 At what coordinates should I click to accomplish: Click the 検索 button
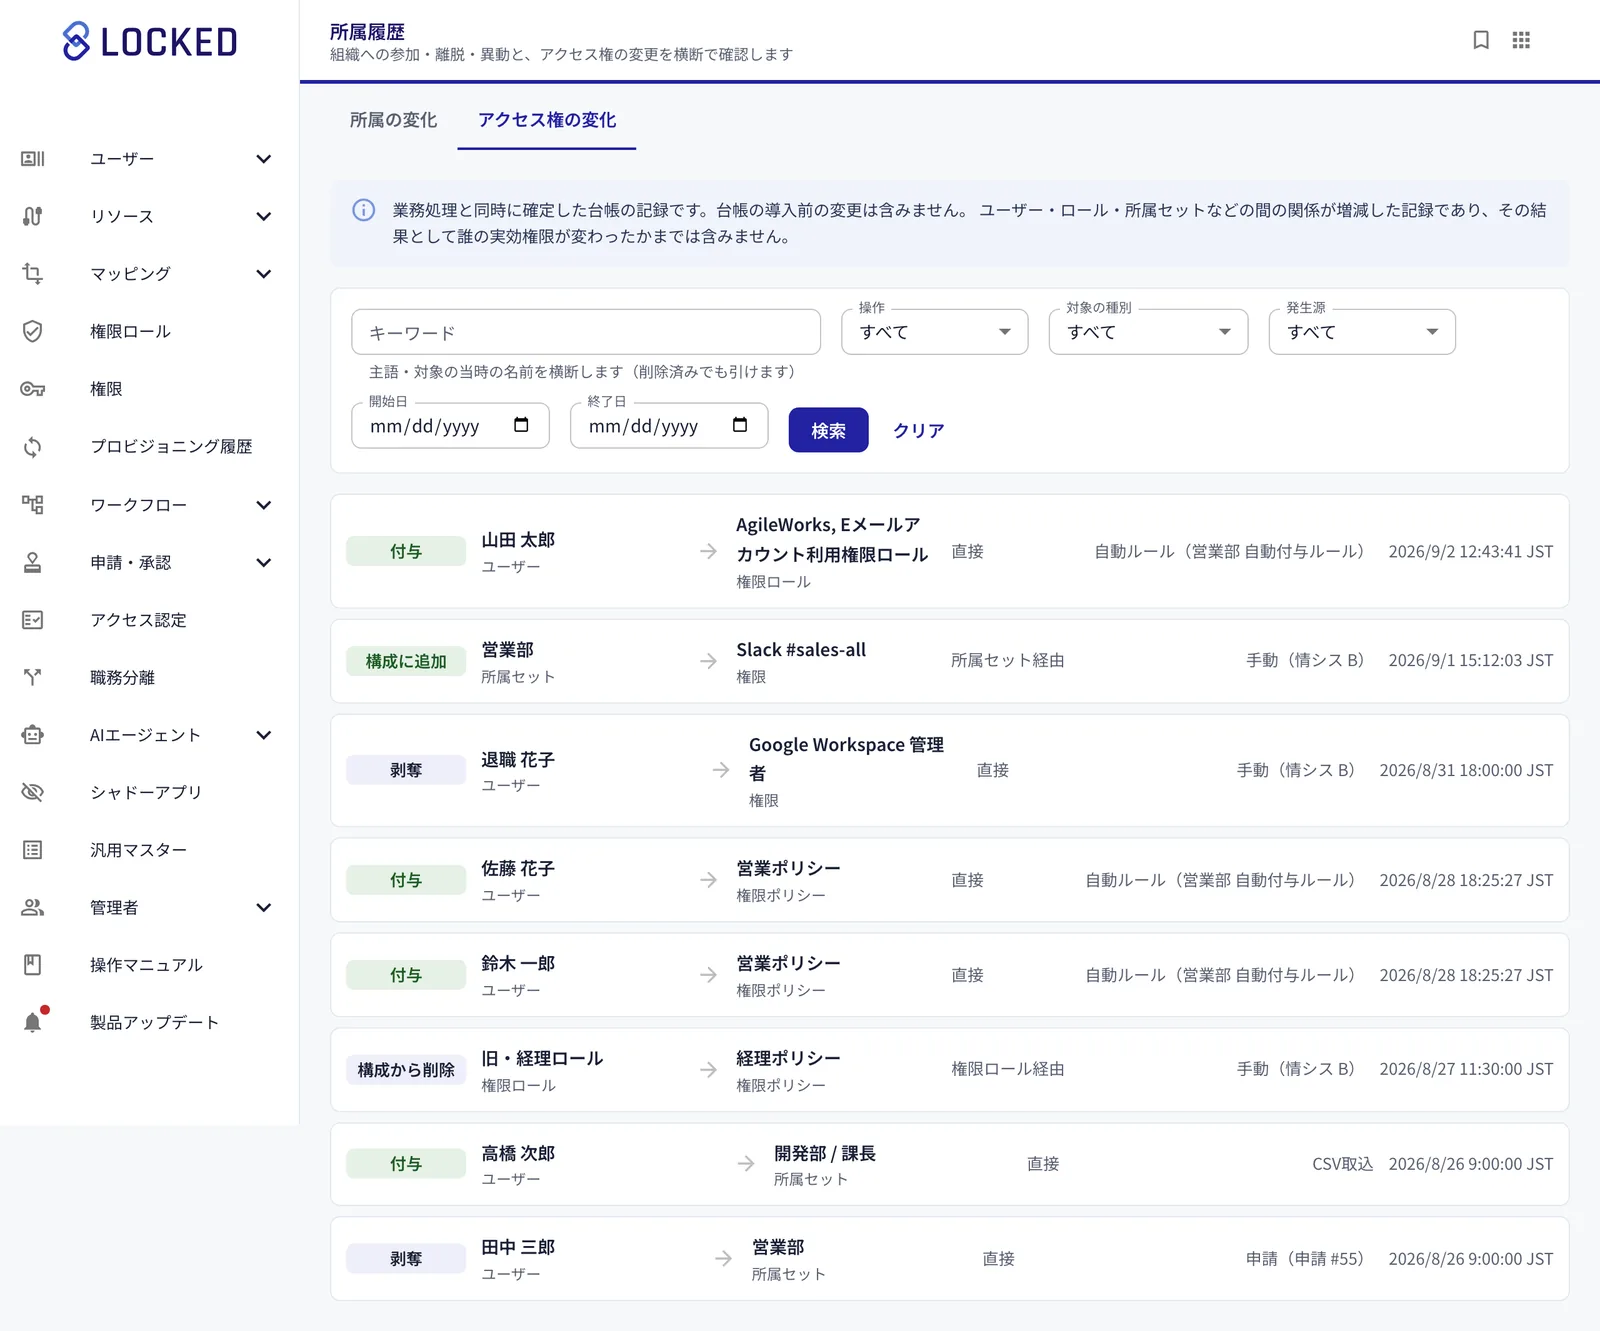click(x=828, y=430)
